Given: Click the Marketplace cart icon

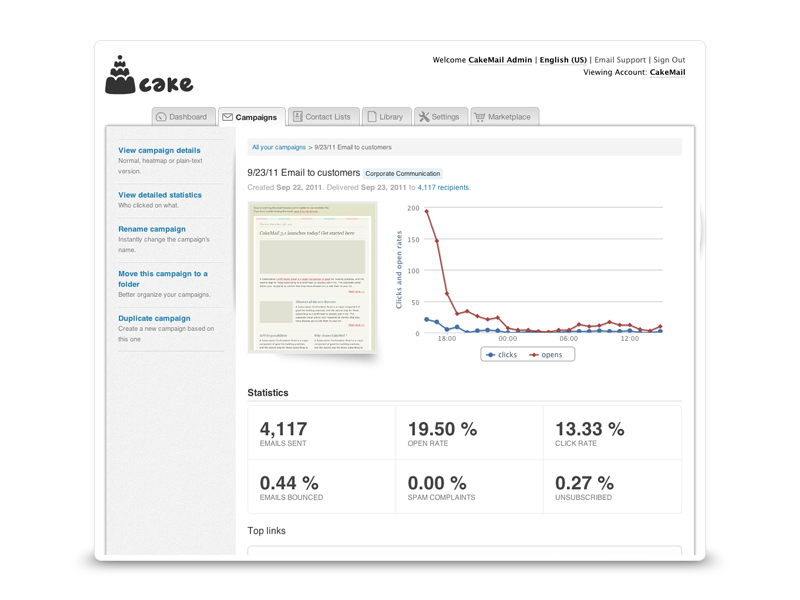Looking at the screenshot, I should pos(480,117).
